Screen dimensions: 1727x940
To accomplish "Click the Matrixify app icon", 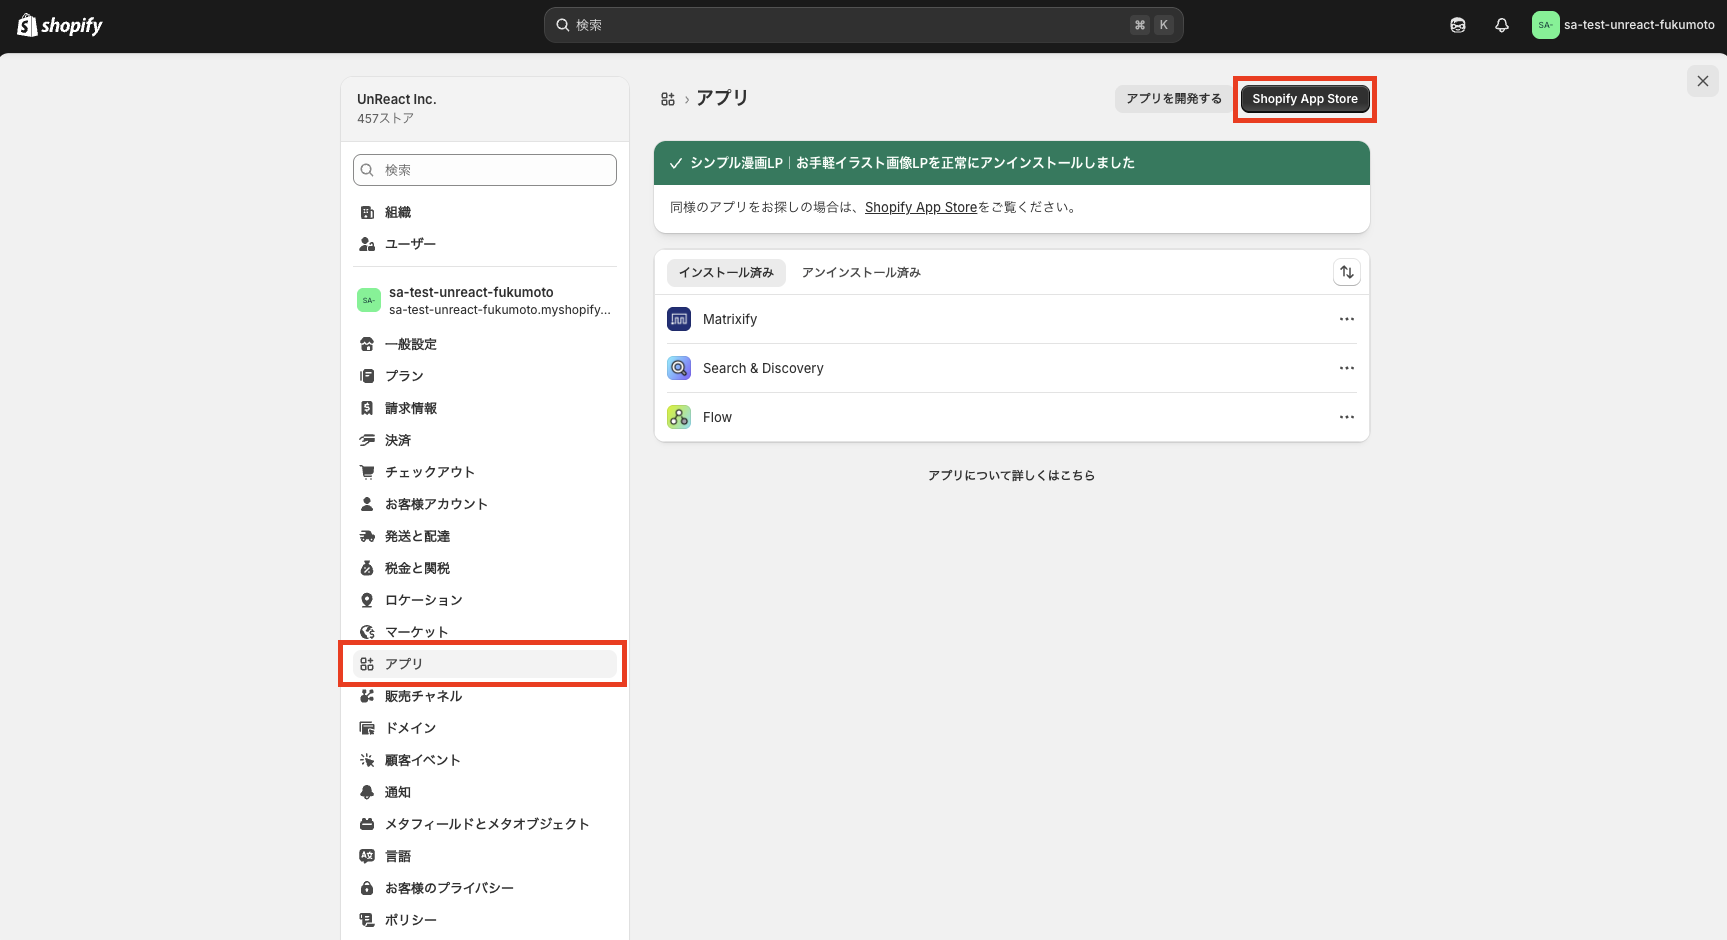I will (x=679, y=319).
